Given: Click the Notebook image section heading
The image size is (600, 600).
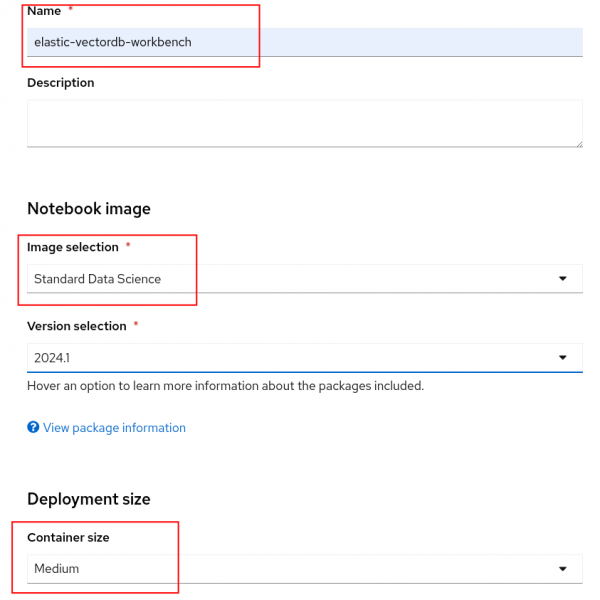Looking at the screenshot, I should pos(89,209).
